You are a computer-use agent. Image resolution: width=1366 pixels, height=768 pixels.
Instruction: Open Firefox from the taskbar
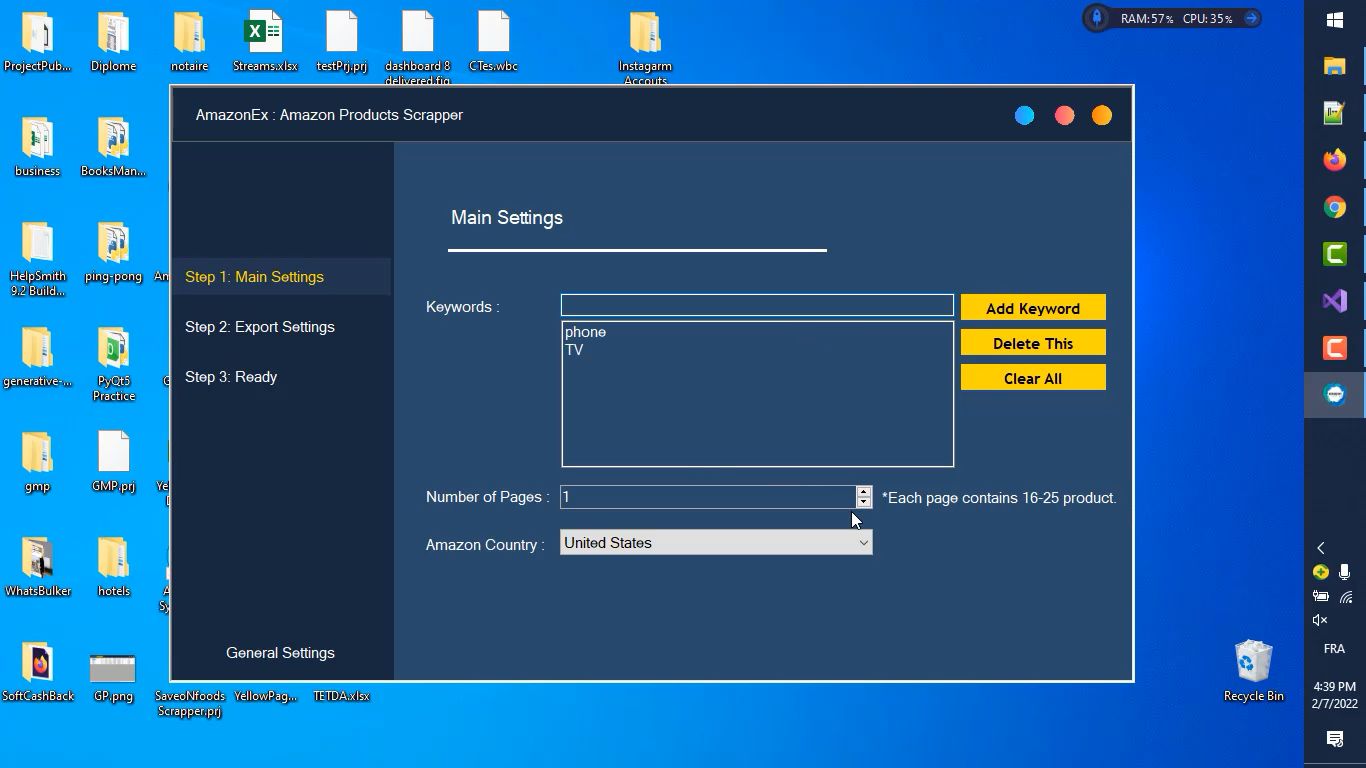pos(1334,160)
